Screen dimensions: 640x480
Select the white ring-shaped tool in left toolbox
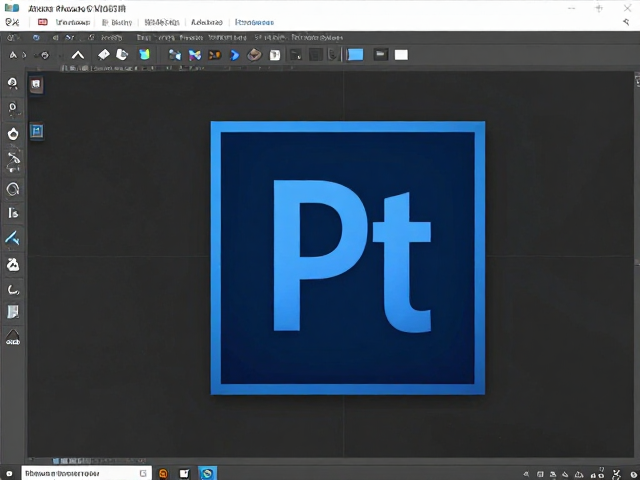tap(13, 133)
